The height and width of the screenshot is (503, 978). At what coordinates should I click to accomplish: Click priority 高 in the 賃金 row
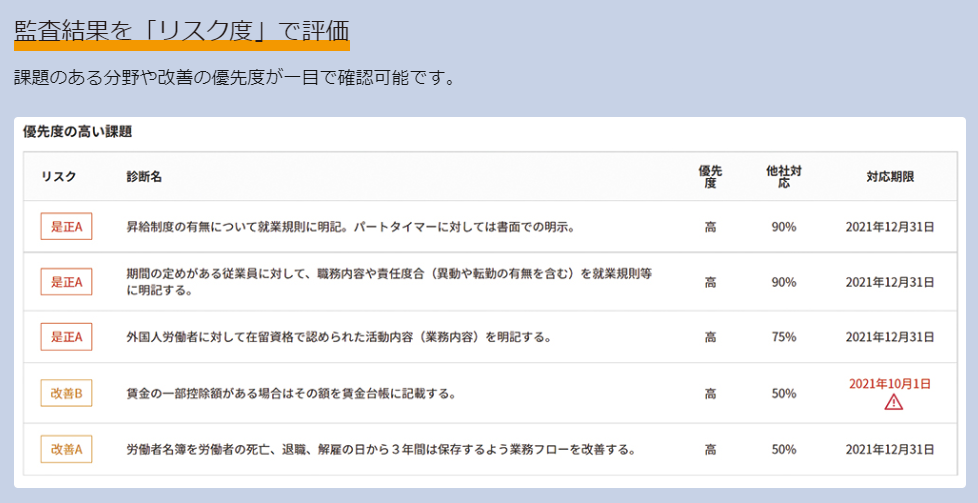710,394
